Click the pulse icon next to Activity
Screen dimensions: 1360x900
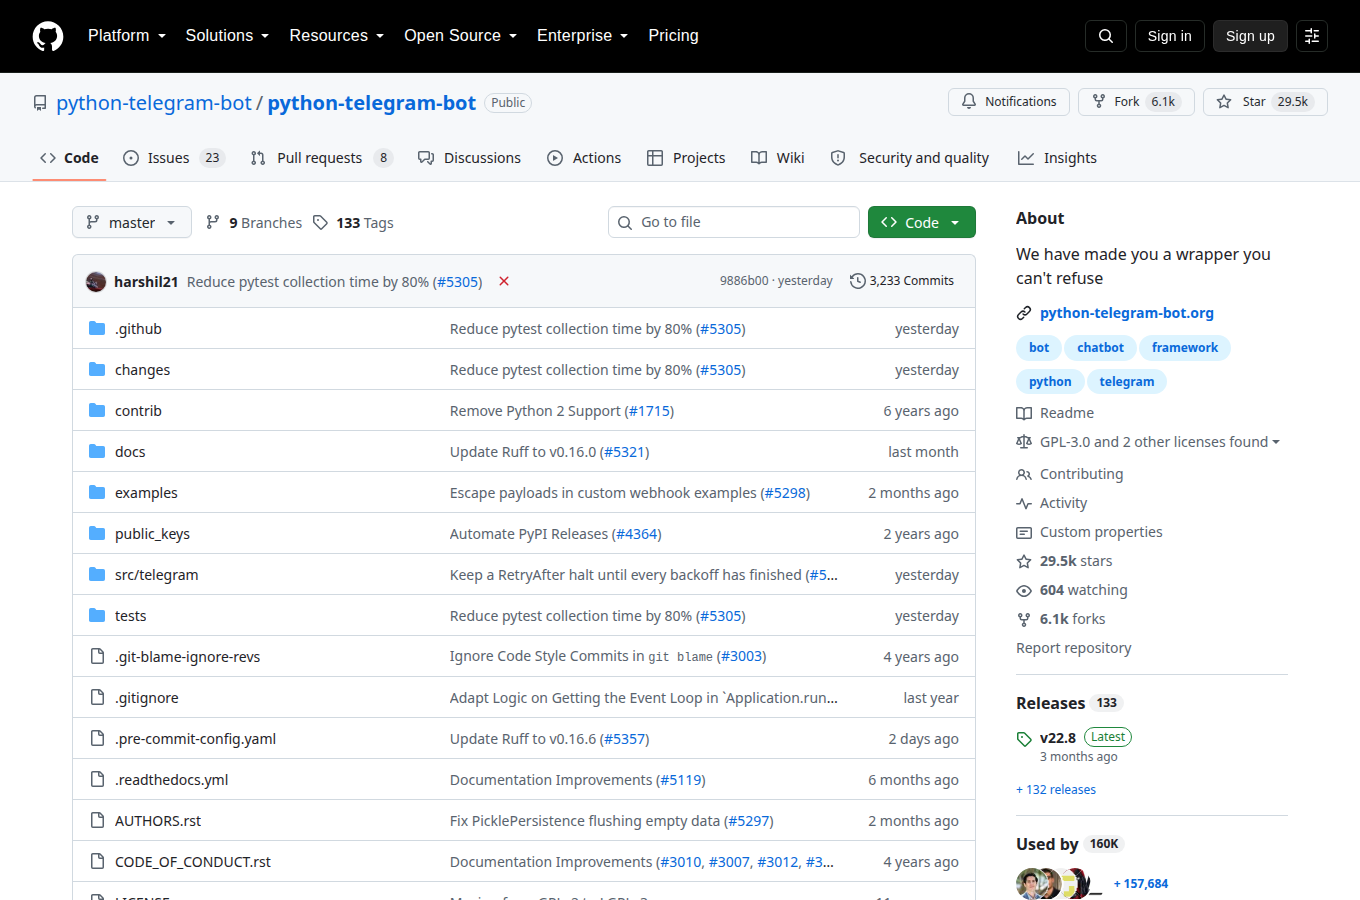tap(1024, 503)
